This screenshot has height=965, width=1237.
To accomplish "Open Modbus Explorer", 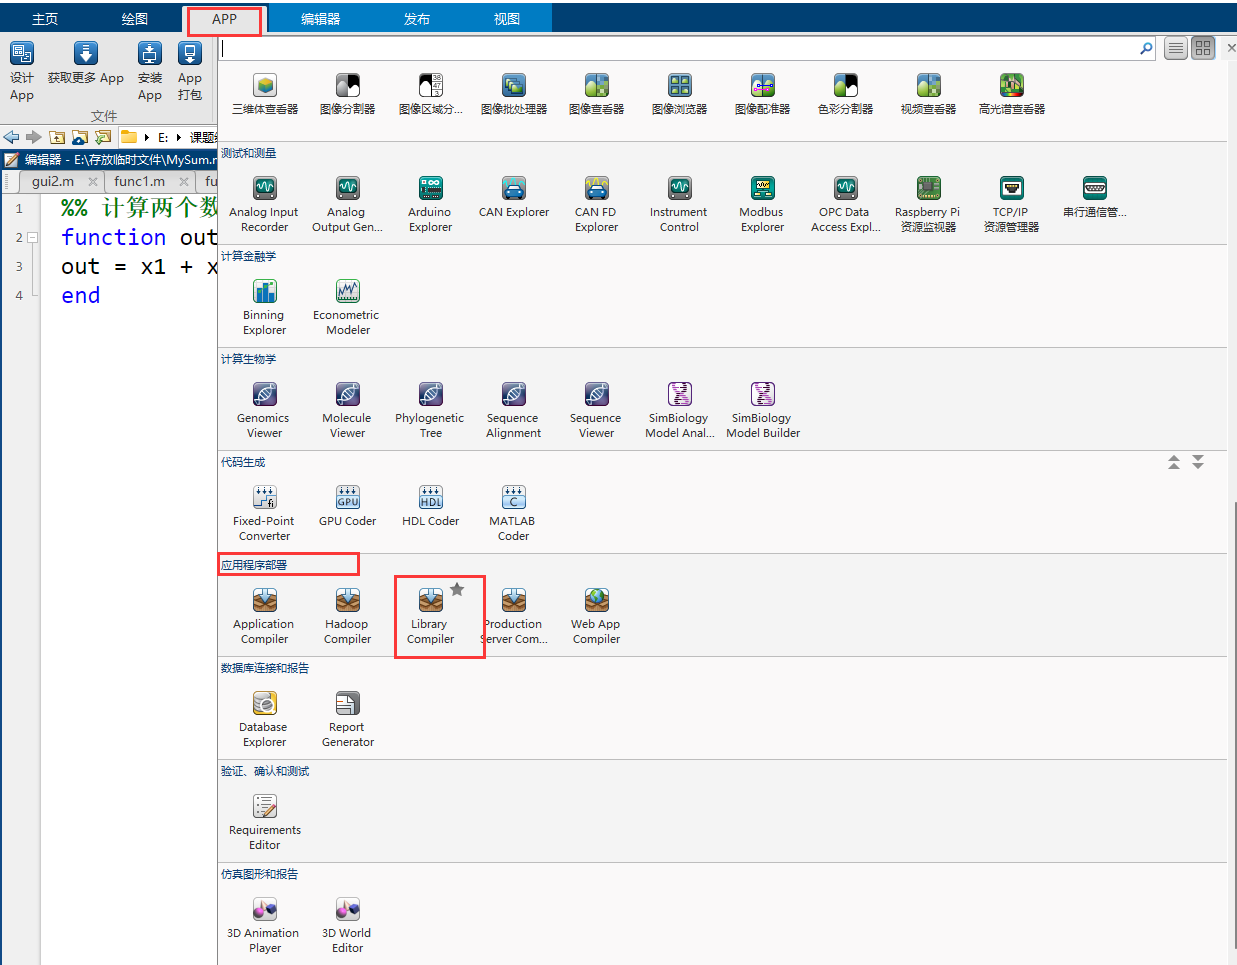I will [762, 204].
